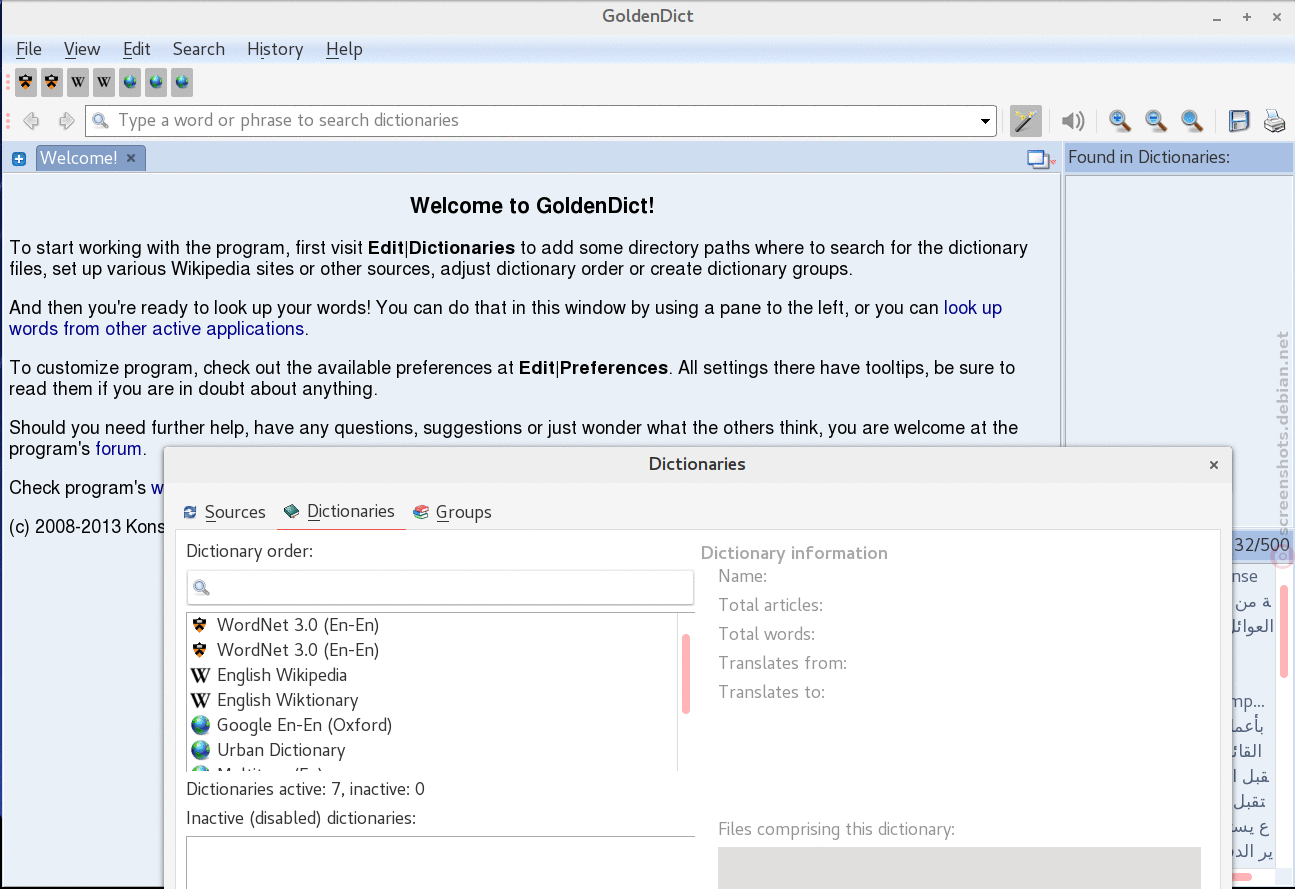
Task: Go back with the left arrow icon
Action: (x=32, y=121)
